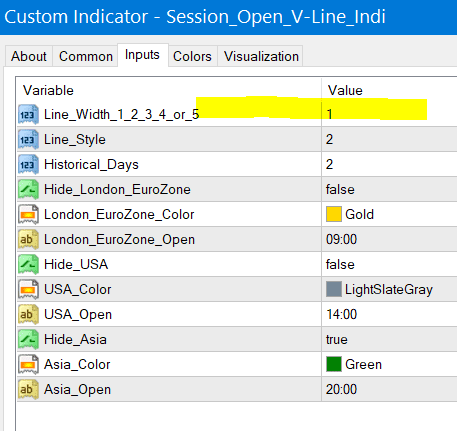The width and height of the screenshot is (457, 431).
Task: Open the Visualization tab
Action: click(x=261, y=56)
